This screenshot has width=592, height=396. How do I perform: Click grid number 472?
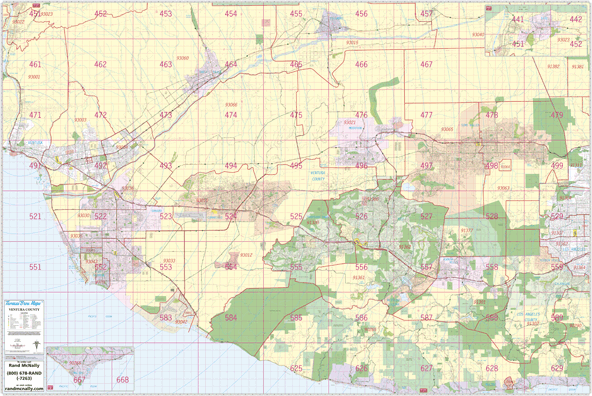100,115
